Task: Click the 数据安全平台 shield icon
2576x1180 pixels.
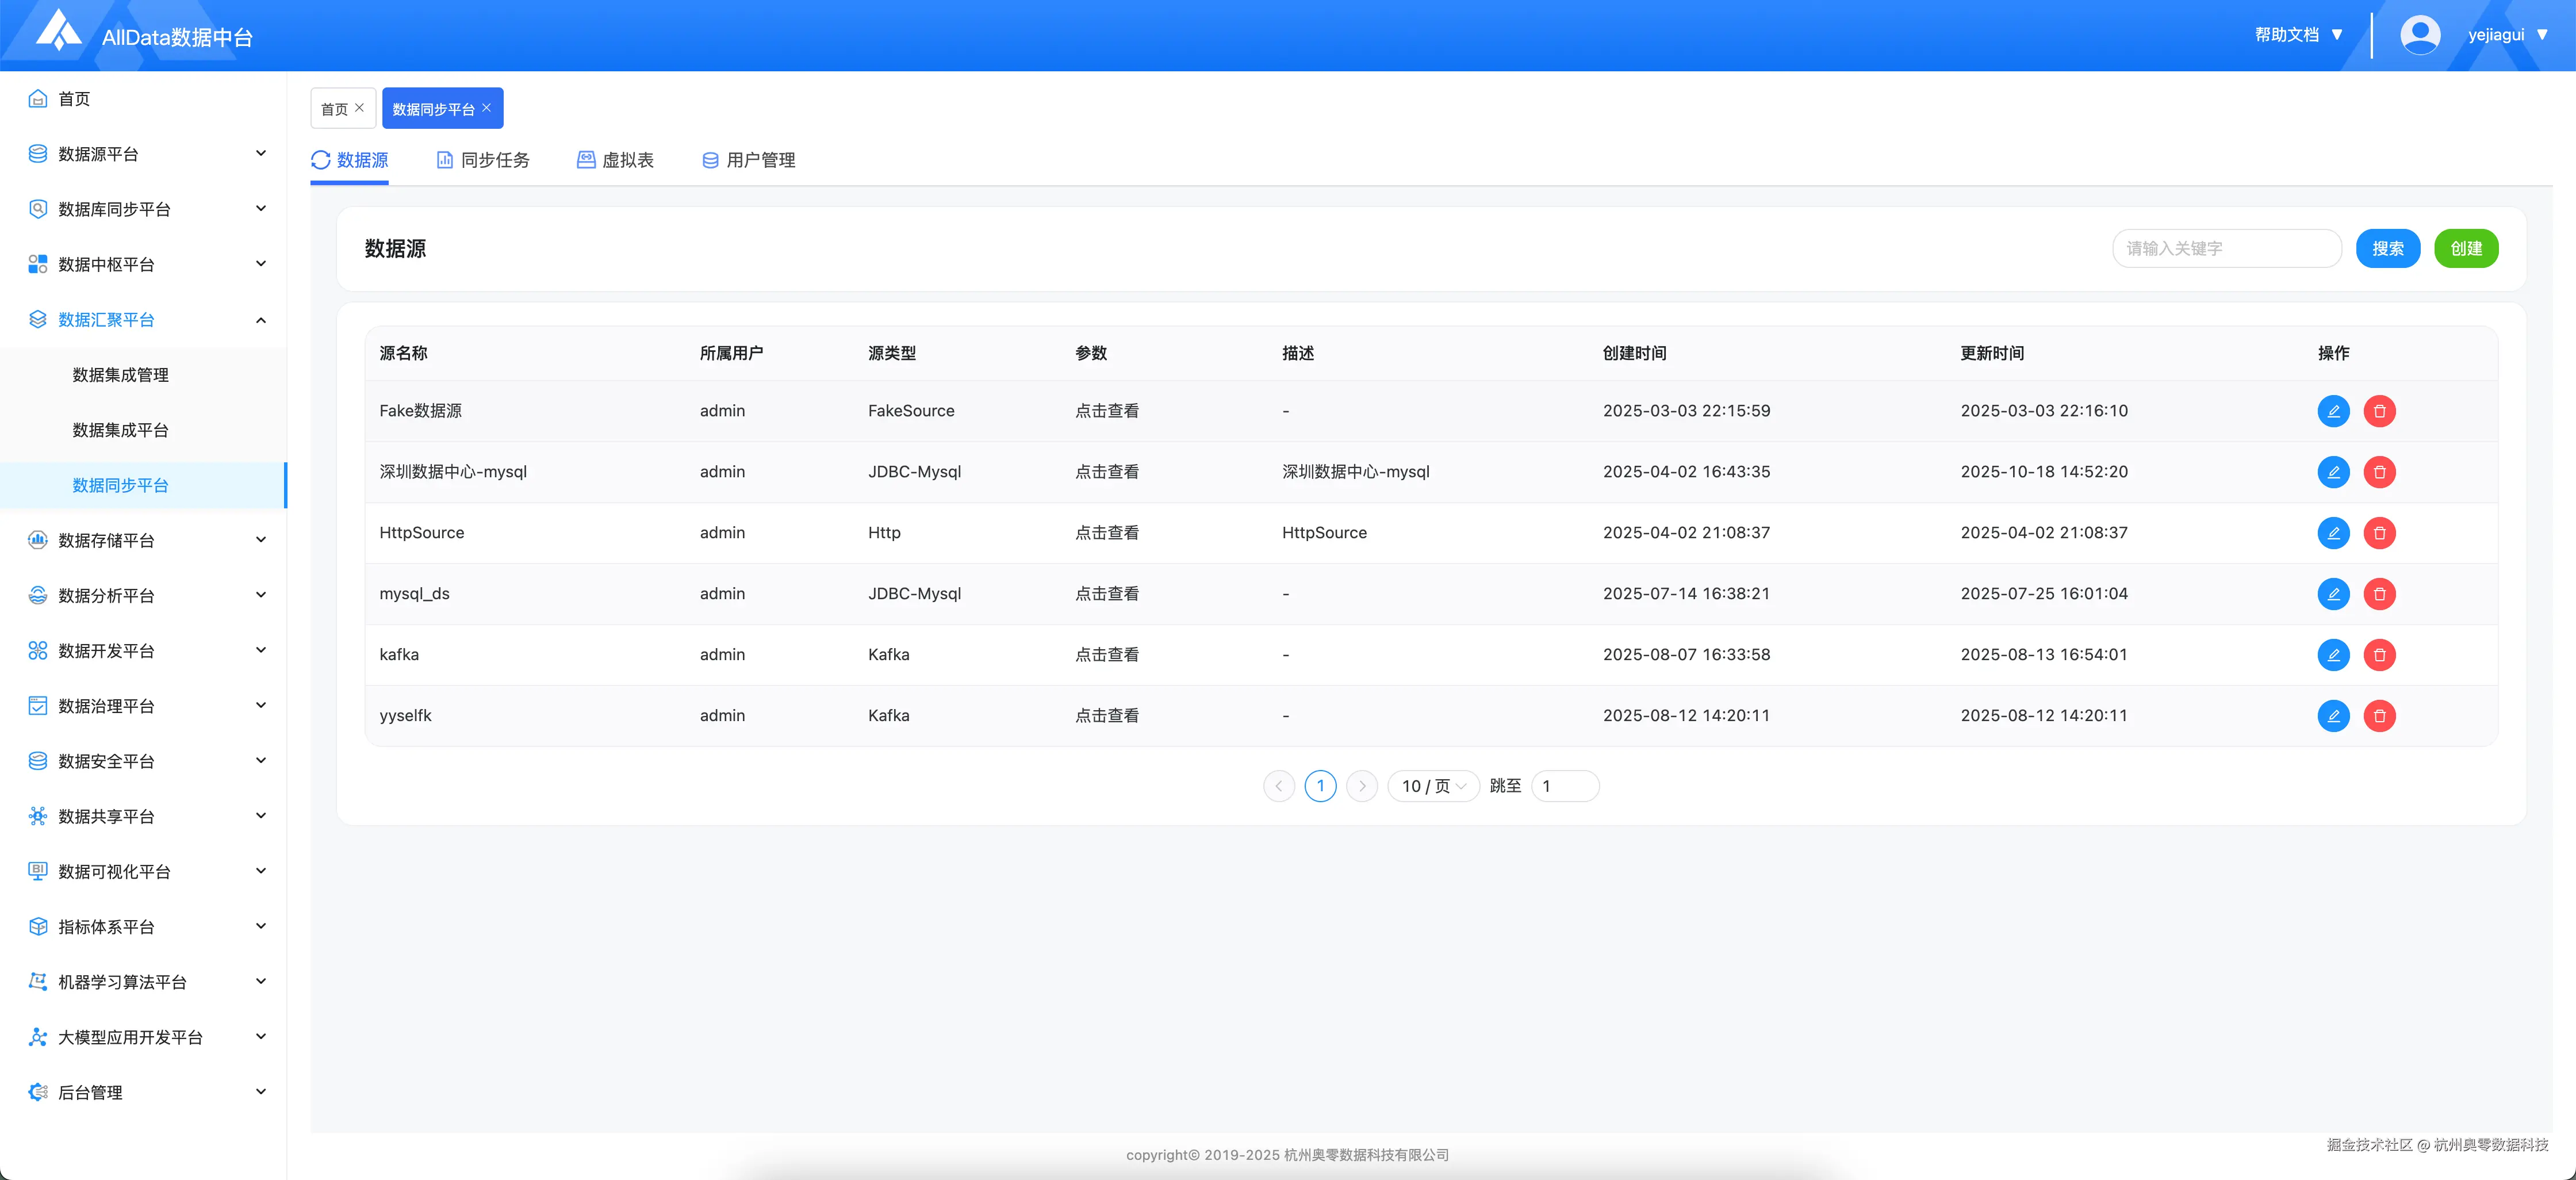Action: [x=37, y=760]
